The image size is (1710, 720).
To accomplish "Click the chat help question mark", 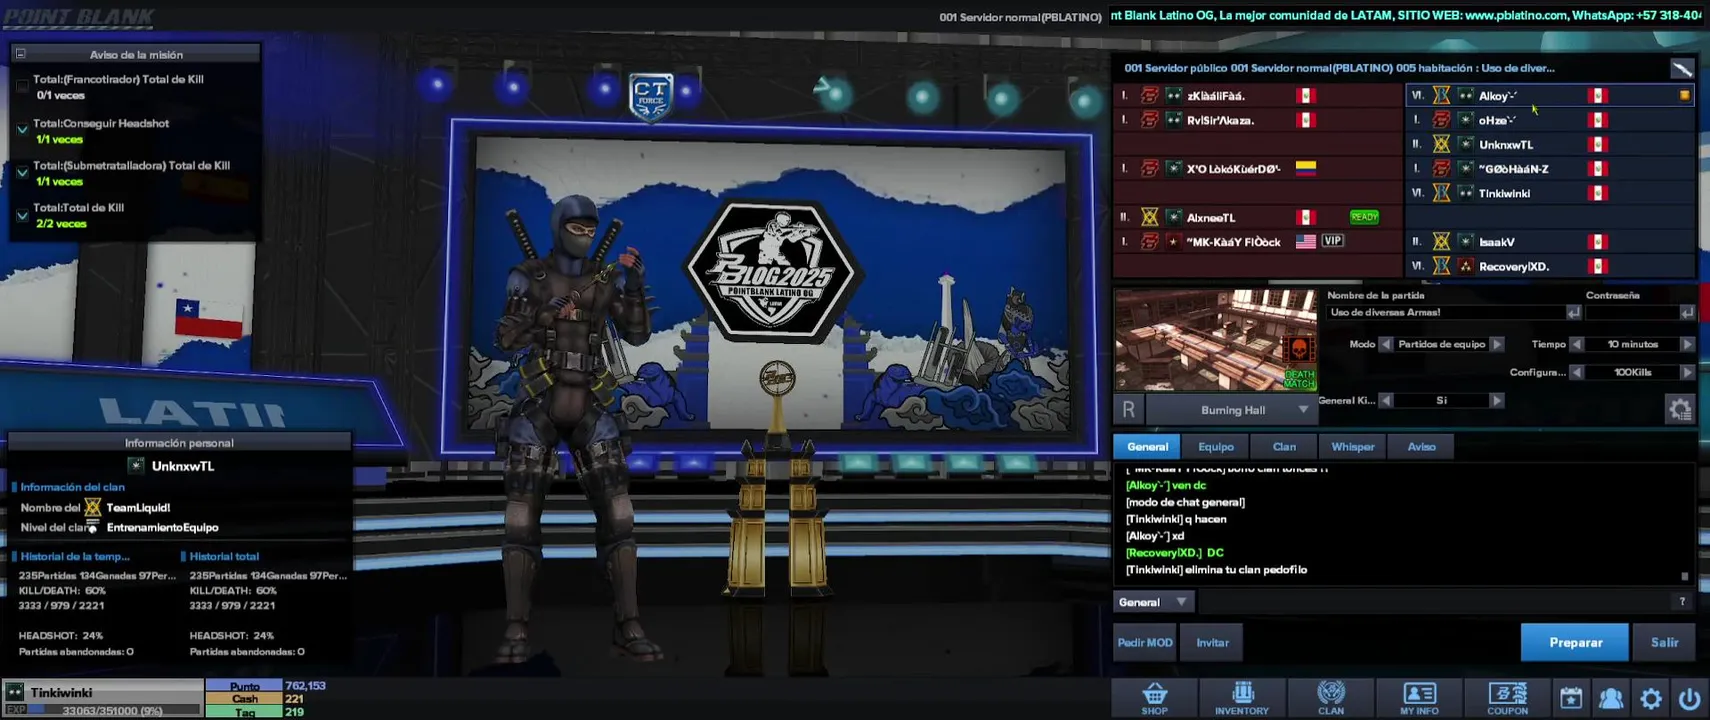I will pos(1682,601).
